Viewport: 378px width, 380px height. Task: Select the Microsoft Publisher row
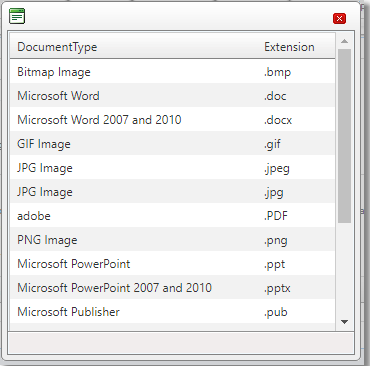tap(172, 312)
